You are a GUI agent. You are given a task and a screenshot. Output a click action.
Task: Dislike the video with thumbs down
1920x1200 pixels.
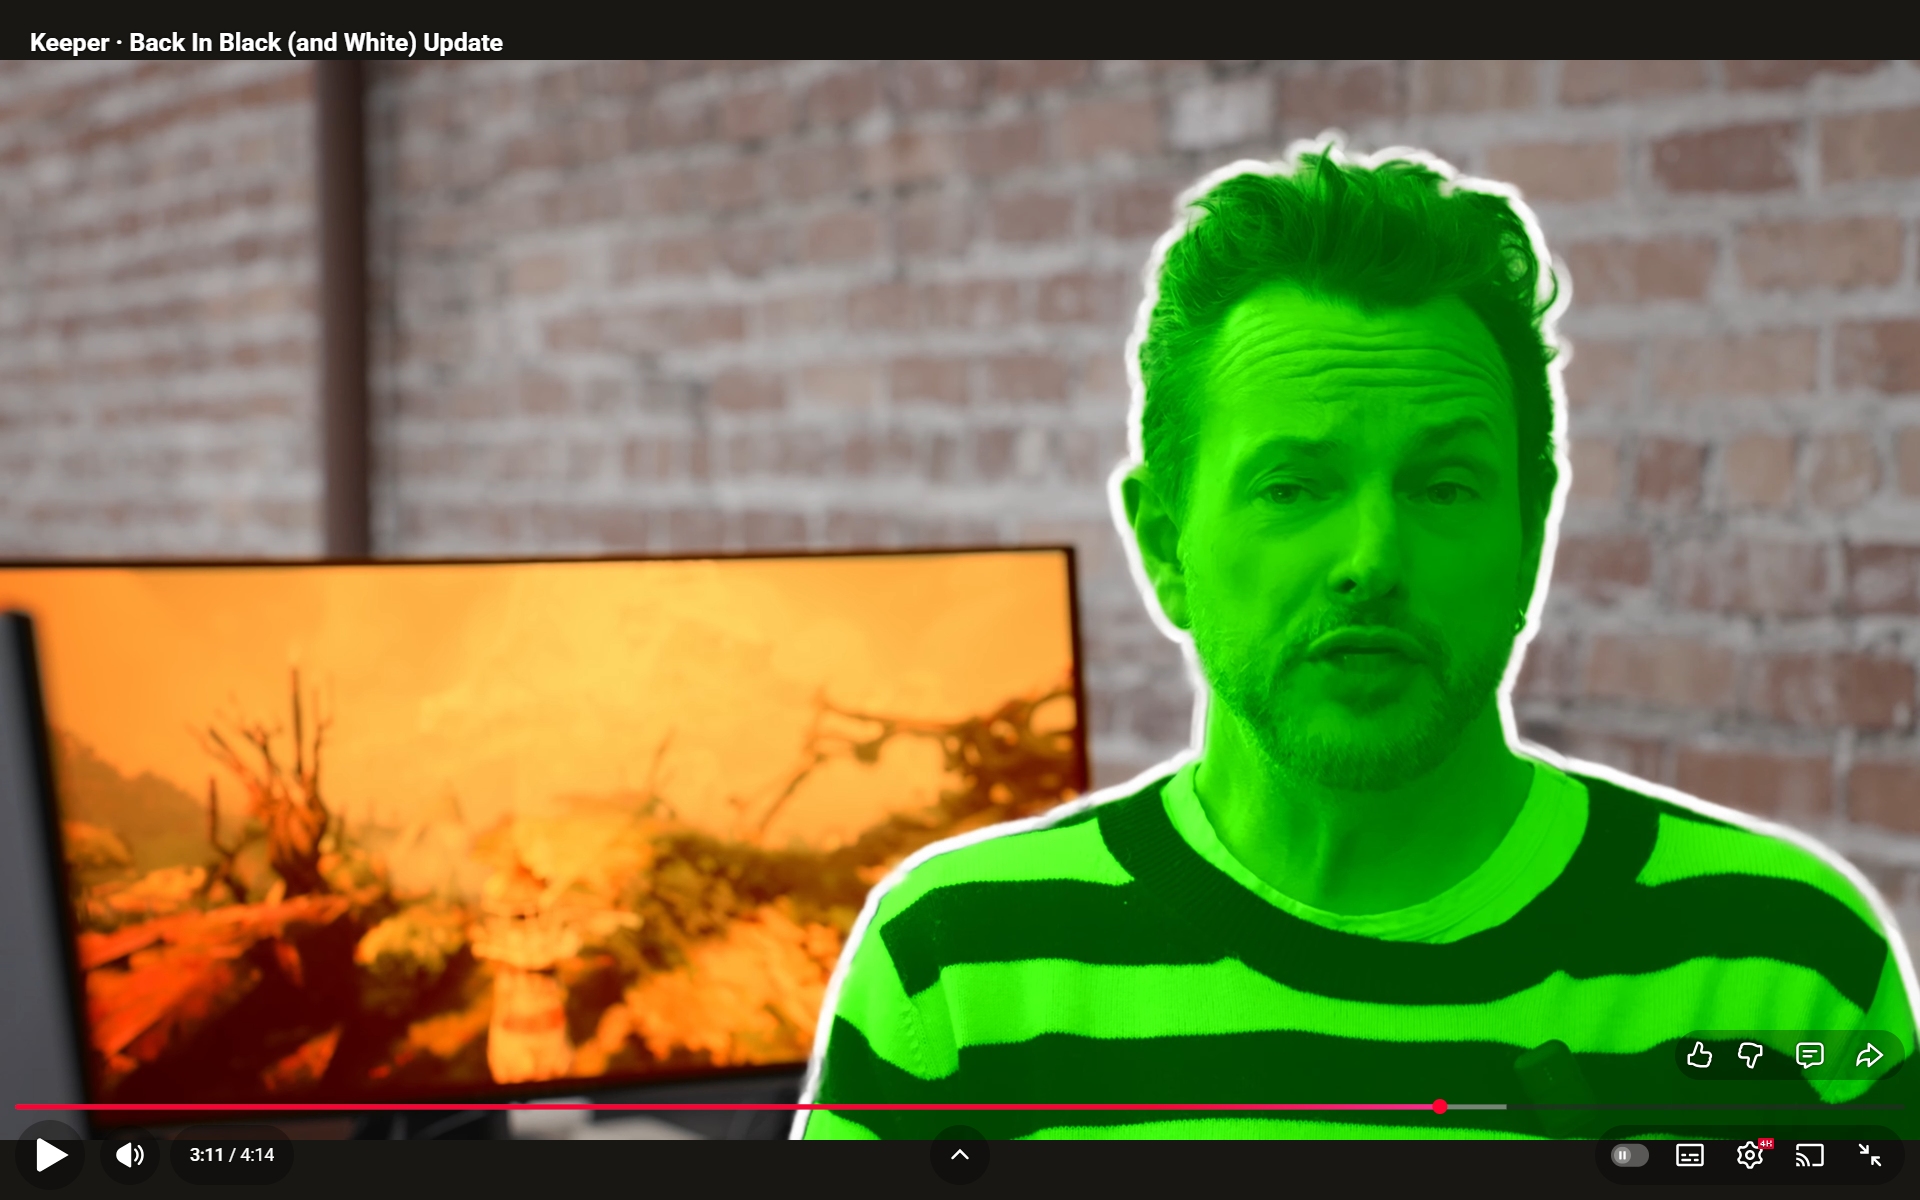point(1750,1055)
